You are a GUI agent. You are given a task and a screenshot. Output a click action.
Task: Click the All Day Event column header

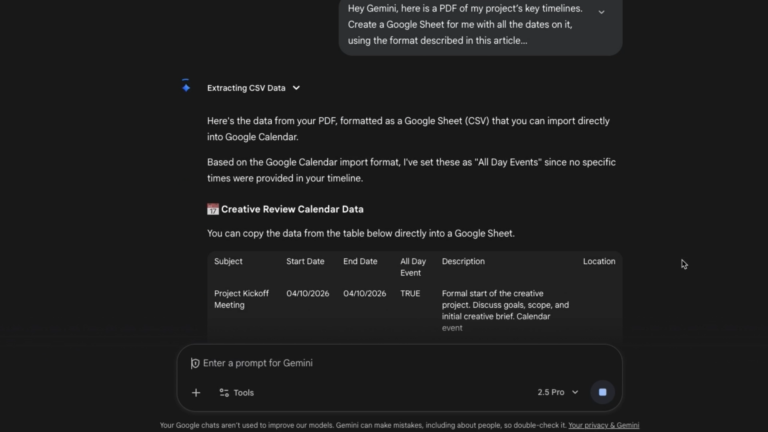(412, 267)
